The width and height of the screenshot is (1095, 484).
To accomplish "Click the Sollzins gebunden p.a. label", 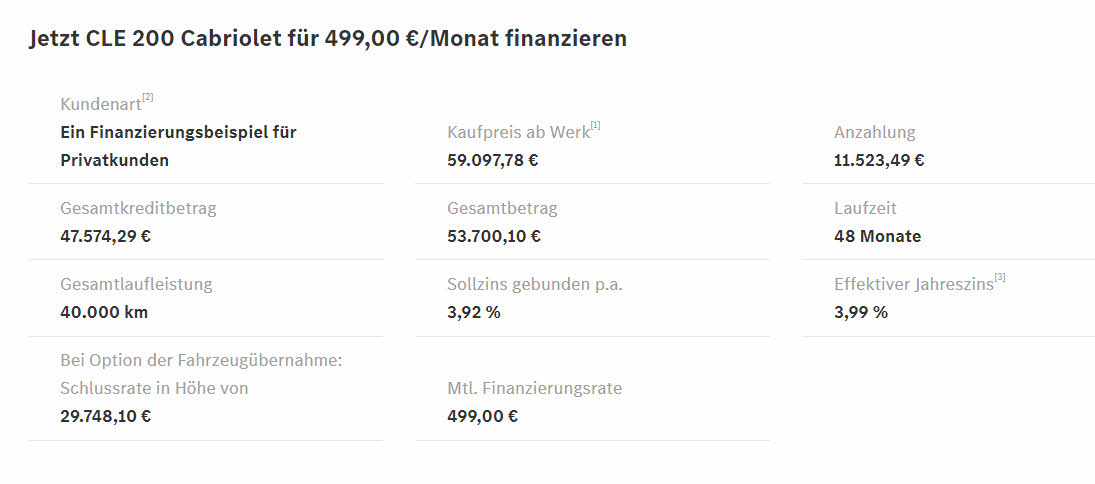I will pos(535,284).
